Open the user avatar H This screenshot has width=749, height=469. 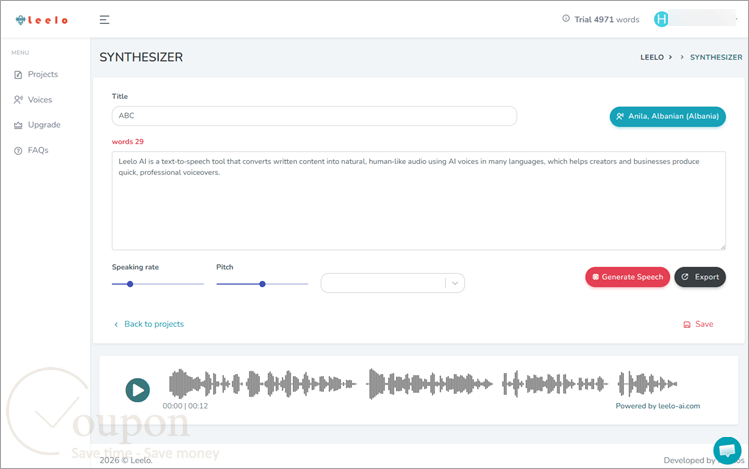coord(661,19)
